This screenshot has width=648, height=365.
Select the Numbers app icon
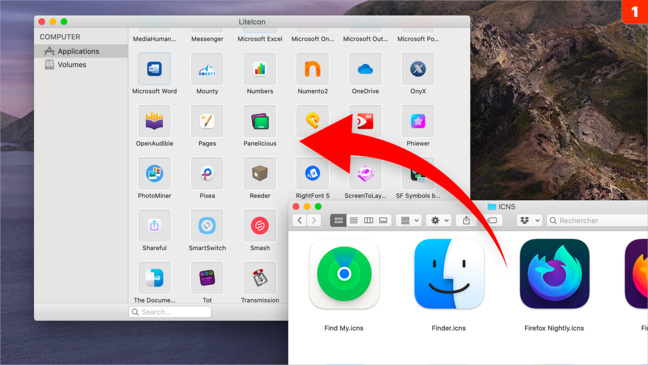pos(260,69)
